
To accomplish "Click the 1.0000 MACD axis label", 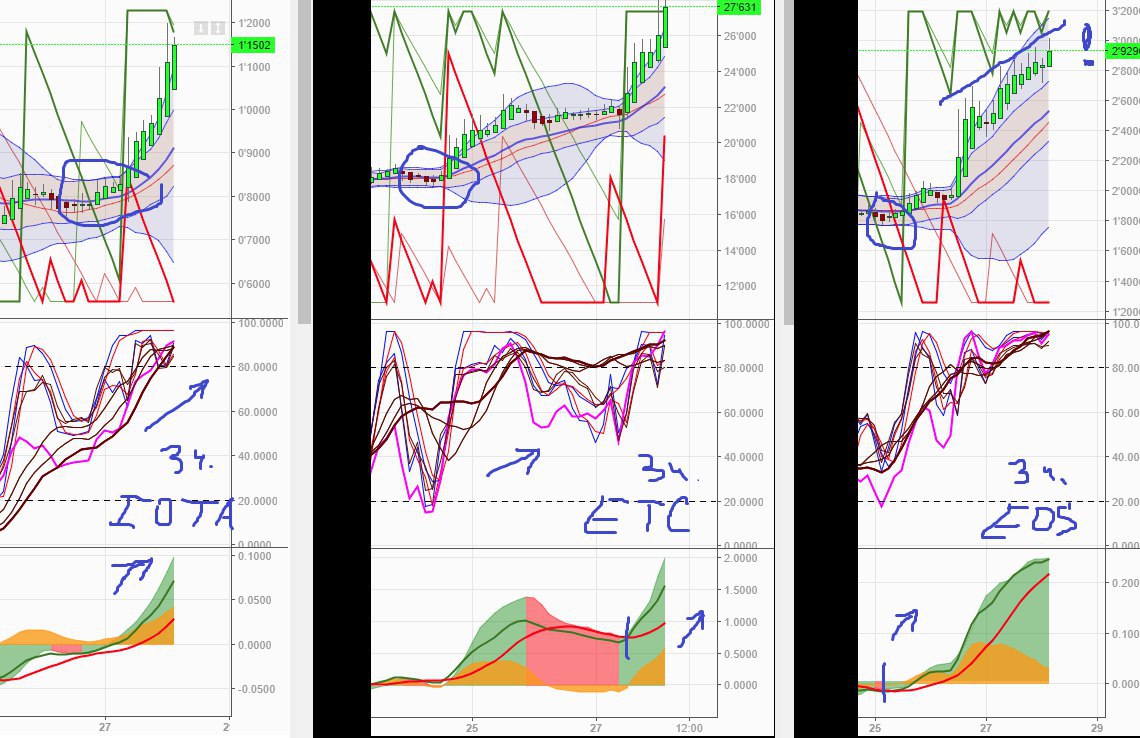I will click(x=740, y=622).
